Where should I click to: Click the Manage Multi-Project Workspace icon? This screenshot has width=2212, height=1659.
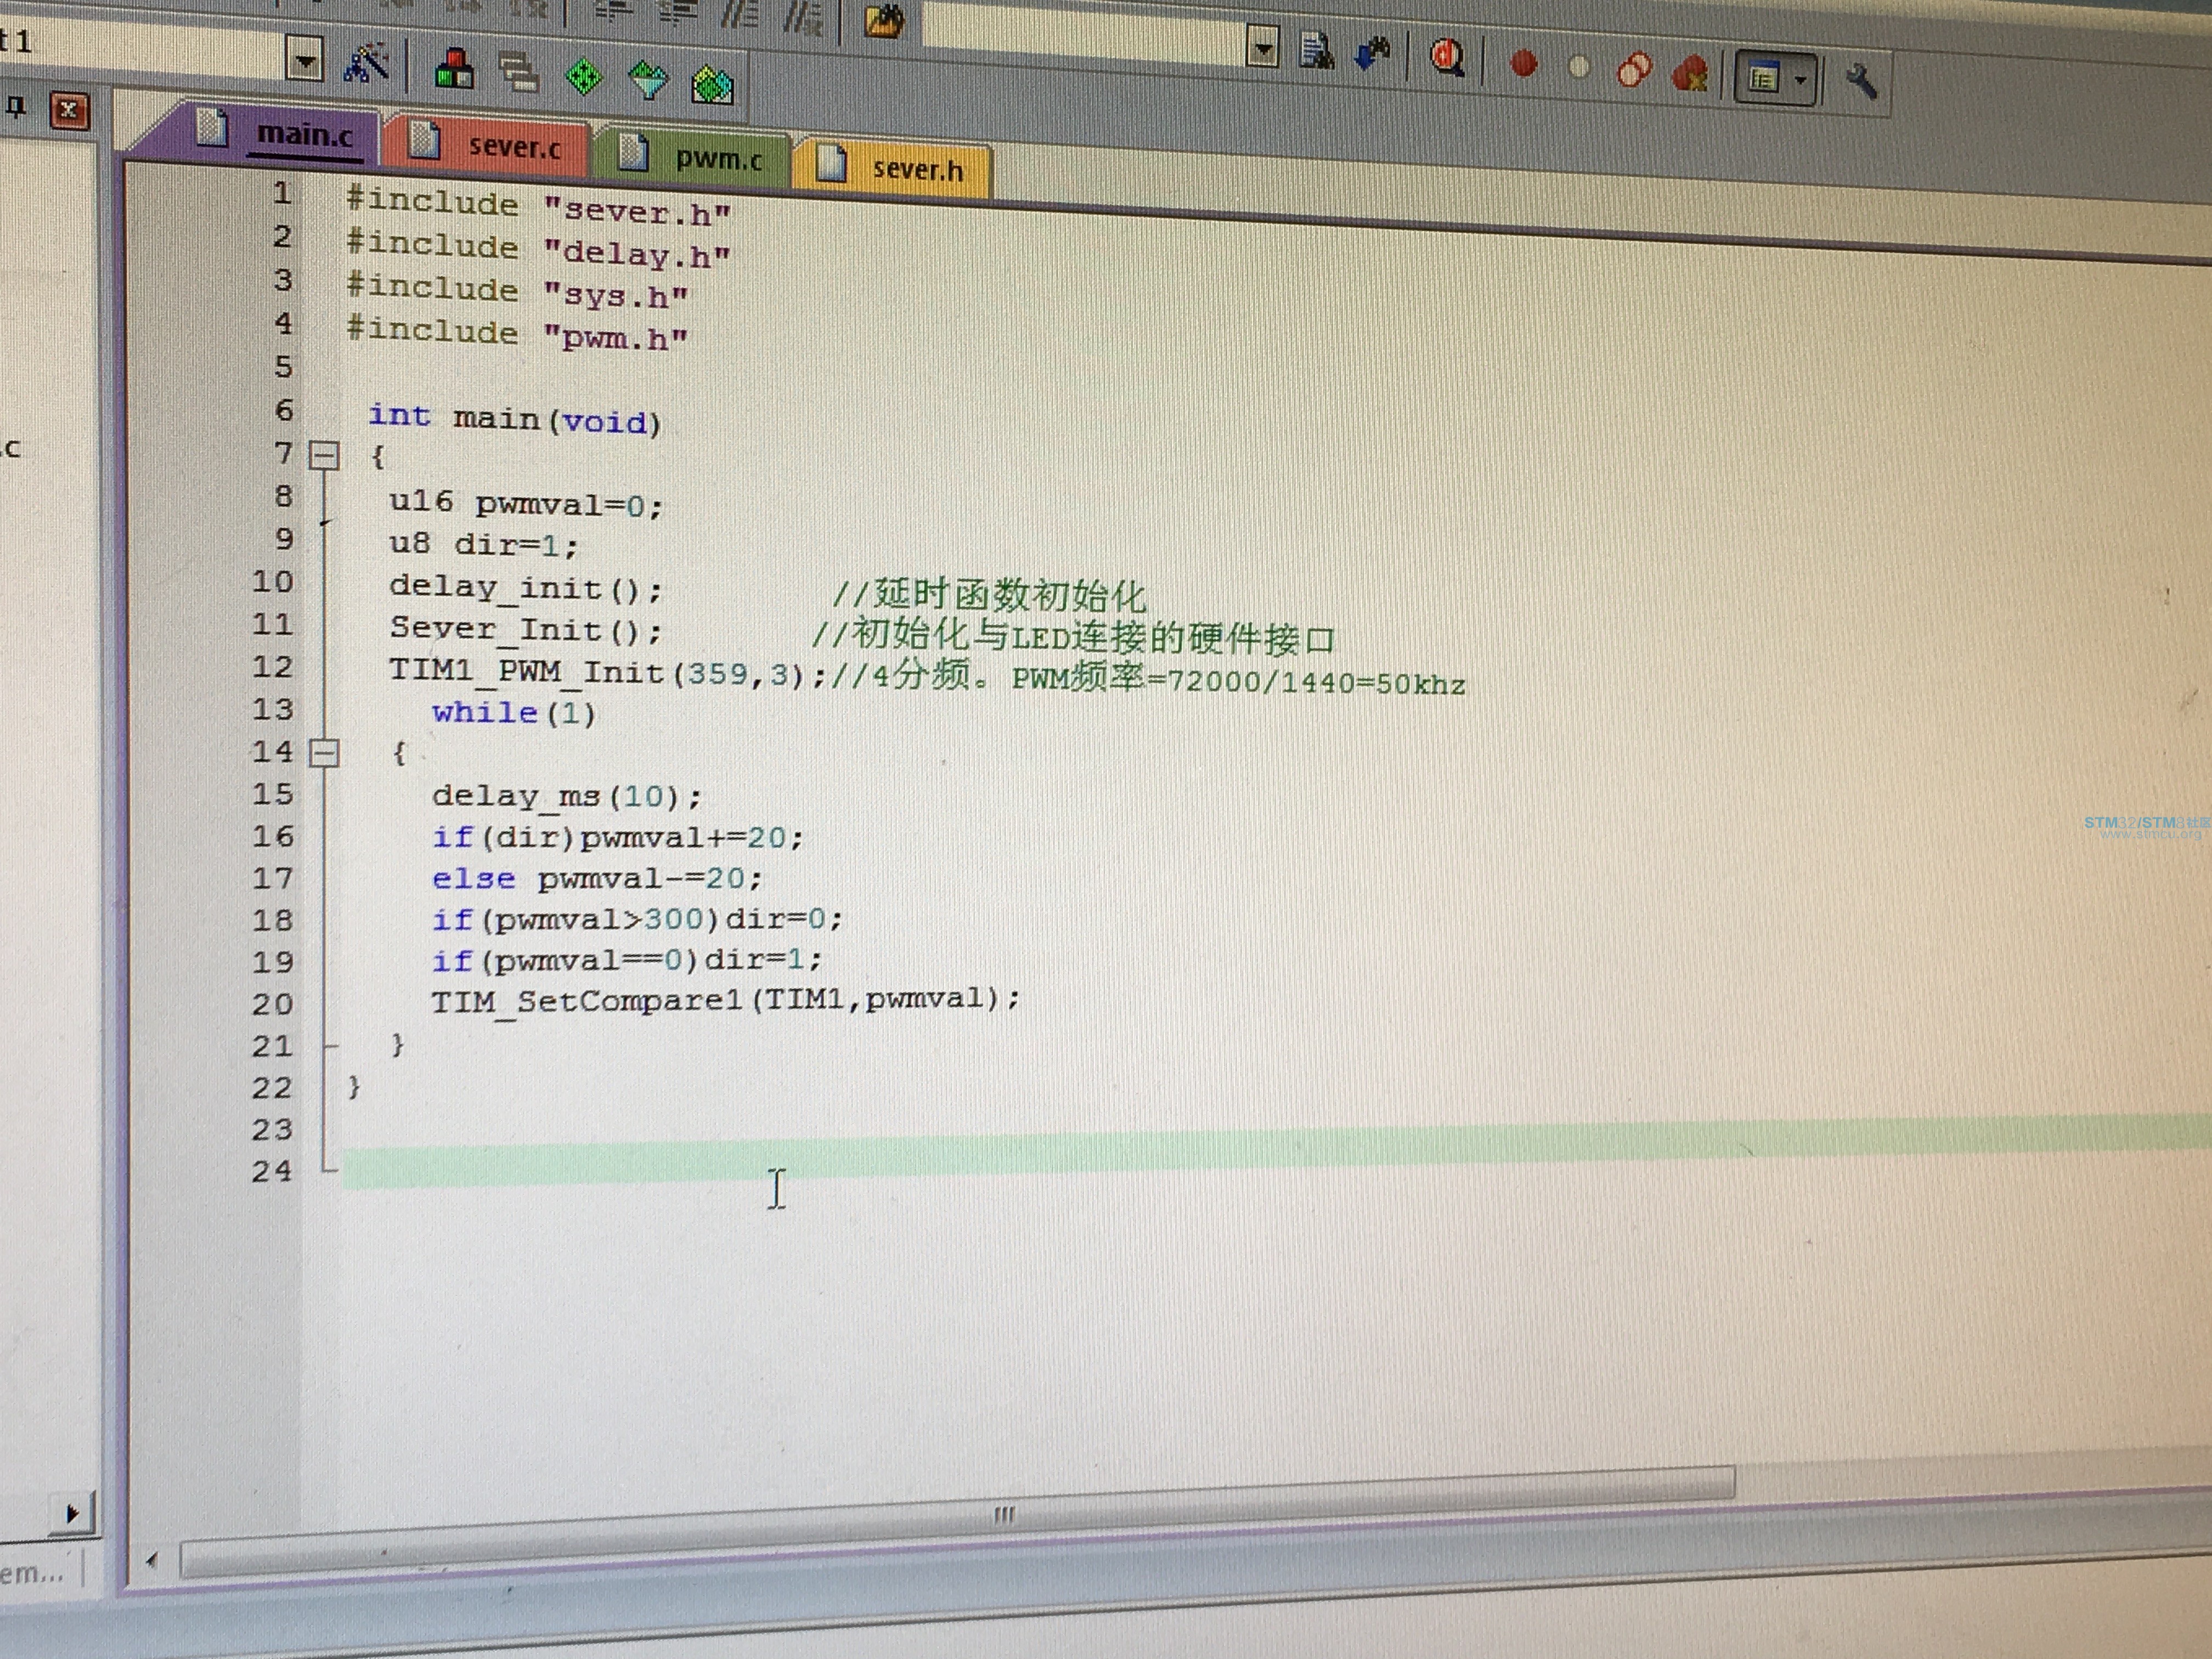point(519,72)
